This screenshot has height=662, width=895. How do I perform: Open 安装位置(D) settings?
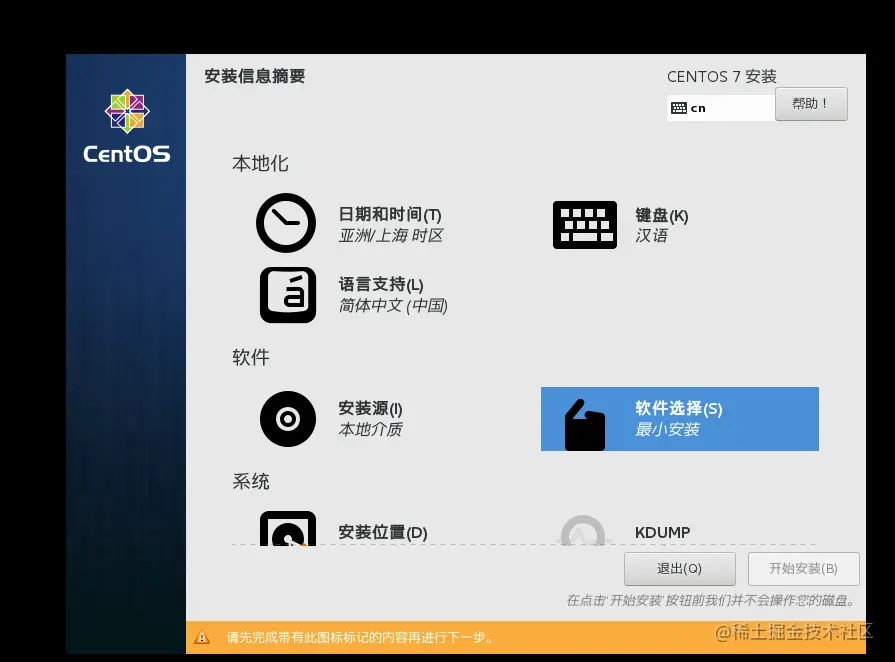pos(382,532)
